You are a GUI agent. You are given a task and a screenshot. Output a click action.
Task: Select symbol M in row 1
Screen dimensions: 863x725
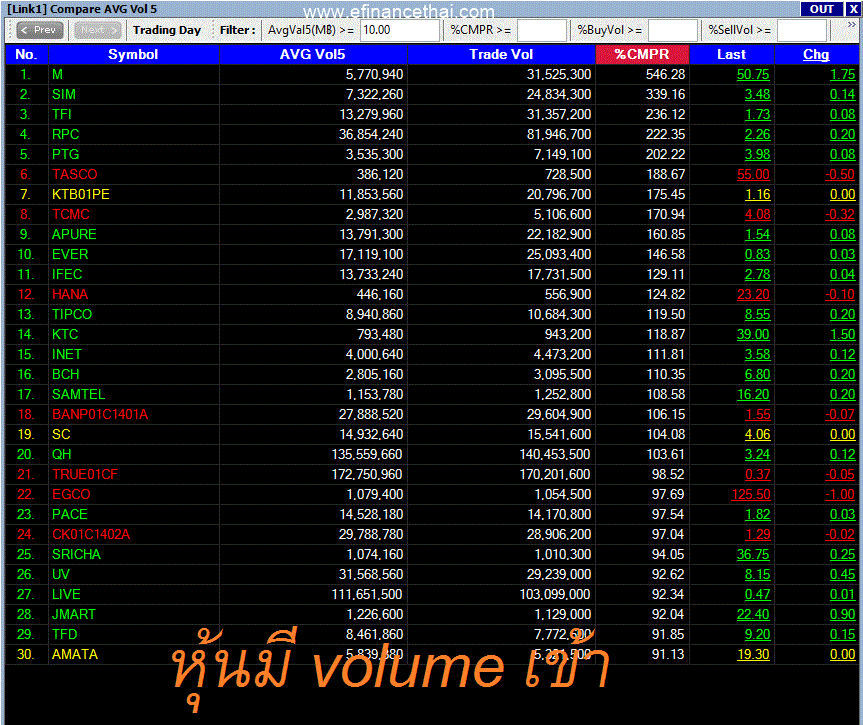click(x=57, y=74)
